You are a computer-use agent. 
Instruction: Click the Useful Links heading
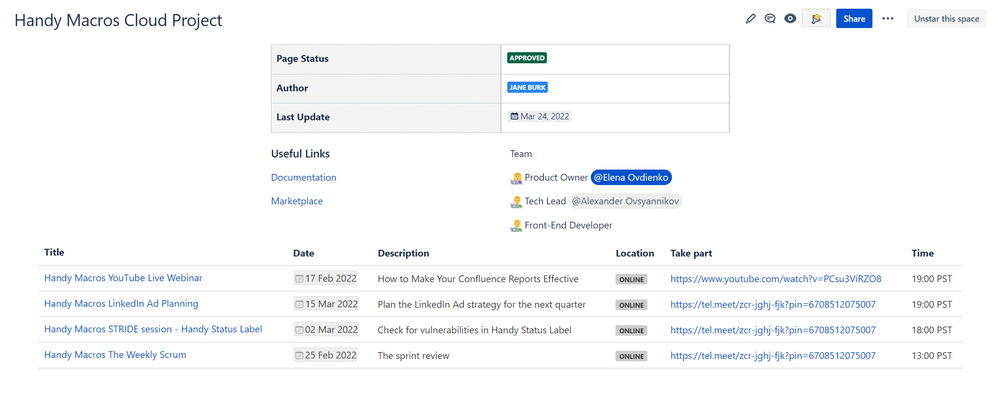(x=301, y=154)
